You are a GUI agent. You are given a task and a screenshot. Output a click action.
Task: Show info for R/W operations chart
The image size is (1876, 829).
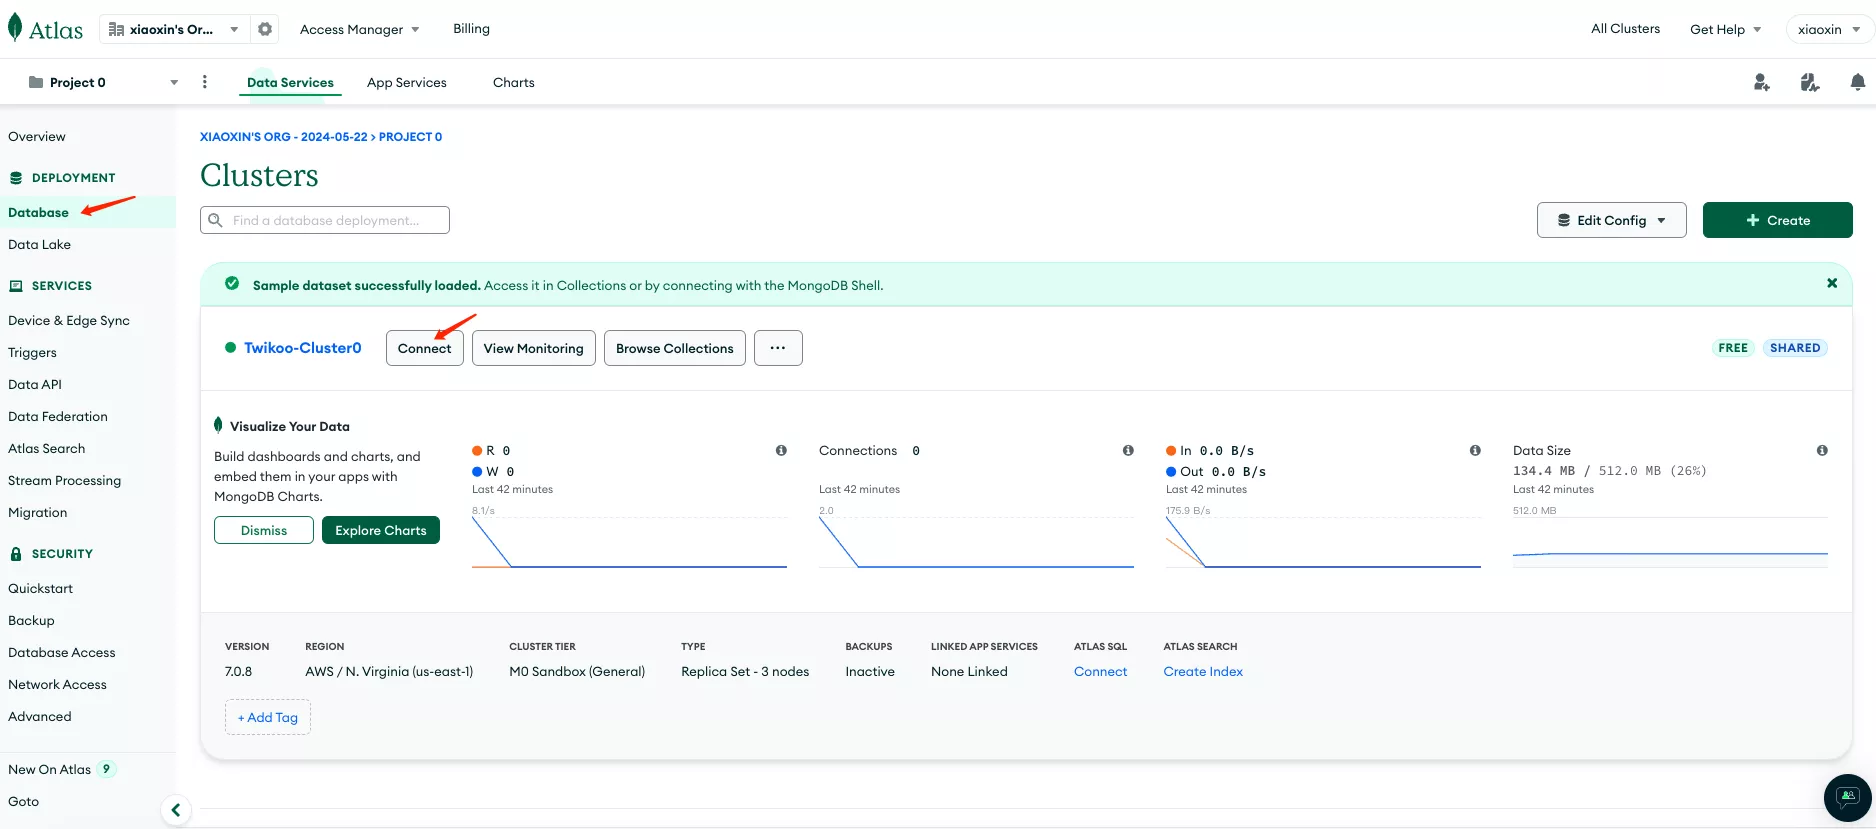tap(781, 451)
